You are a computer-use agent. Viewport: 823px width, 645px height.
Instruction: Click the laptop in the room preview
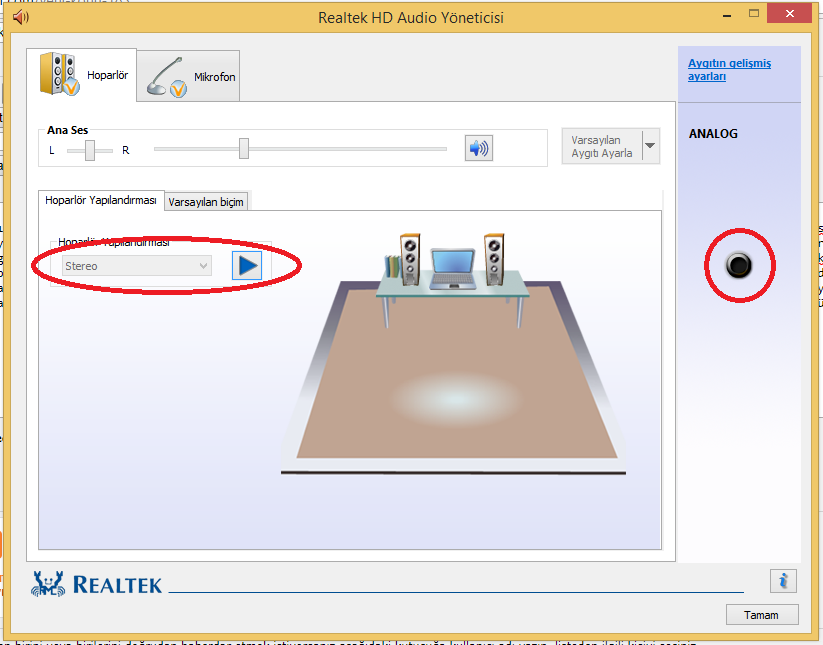tap(452, 269)
